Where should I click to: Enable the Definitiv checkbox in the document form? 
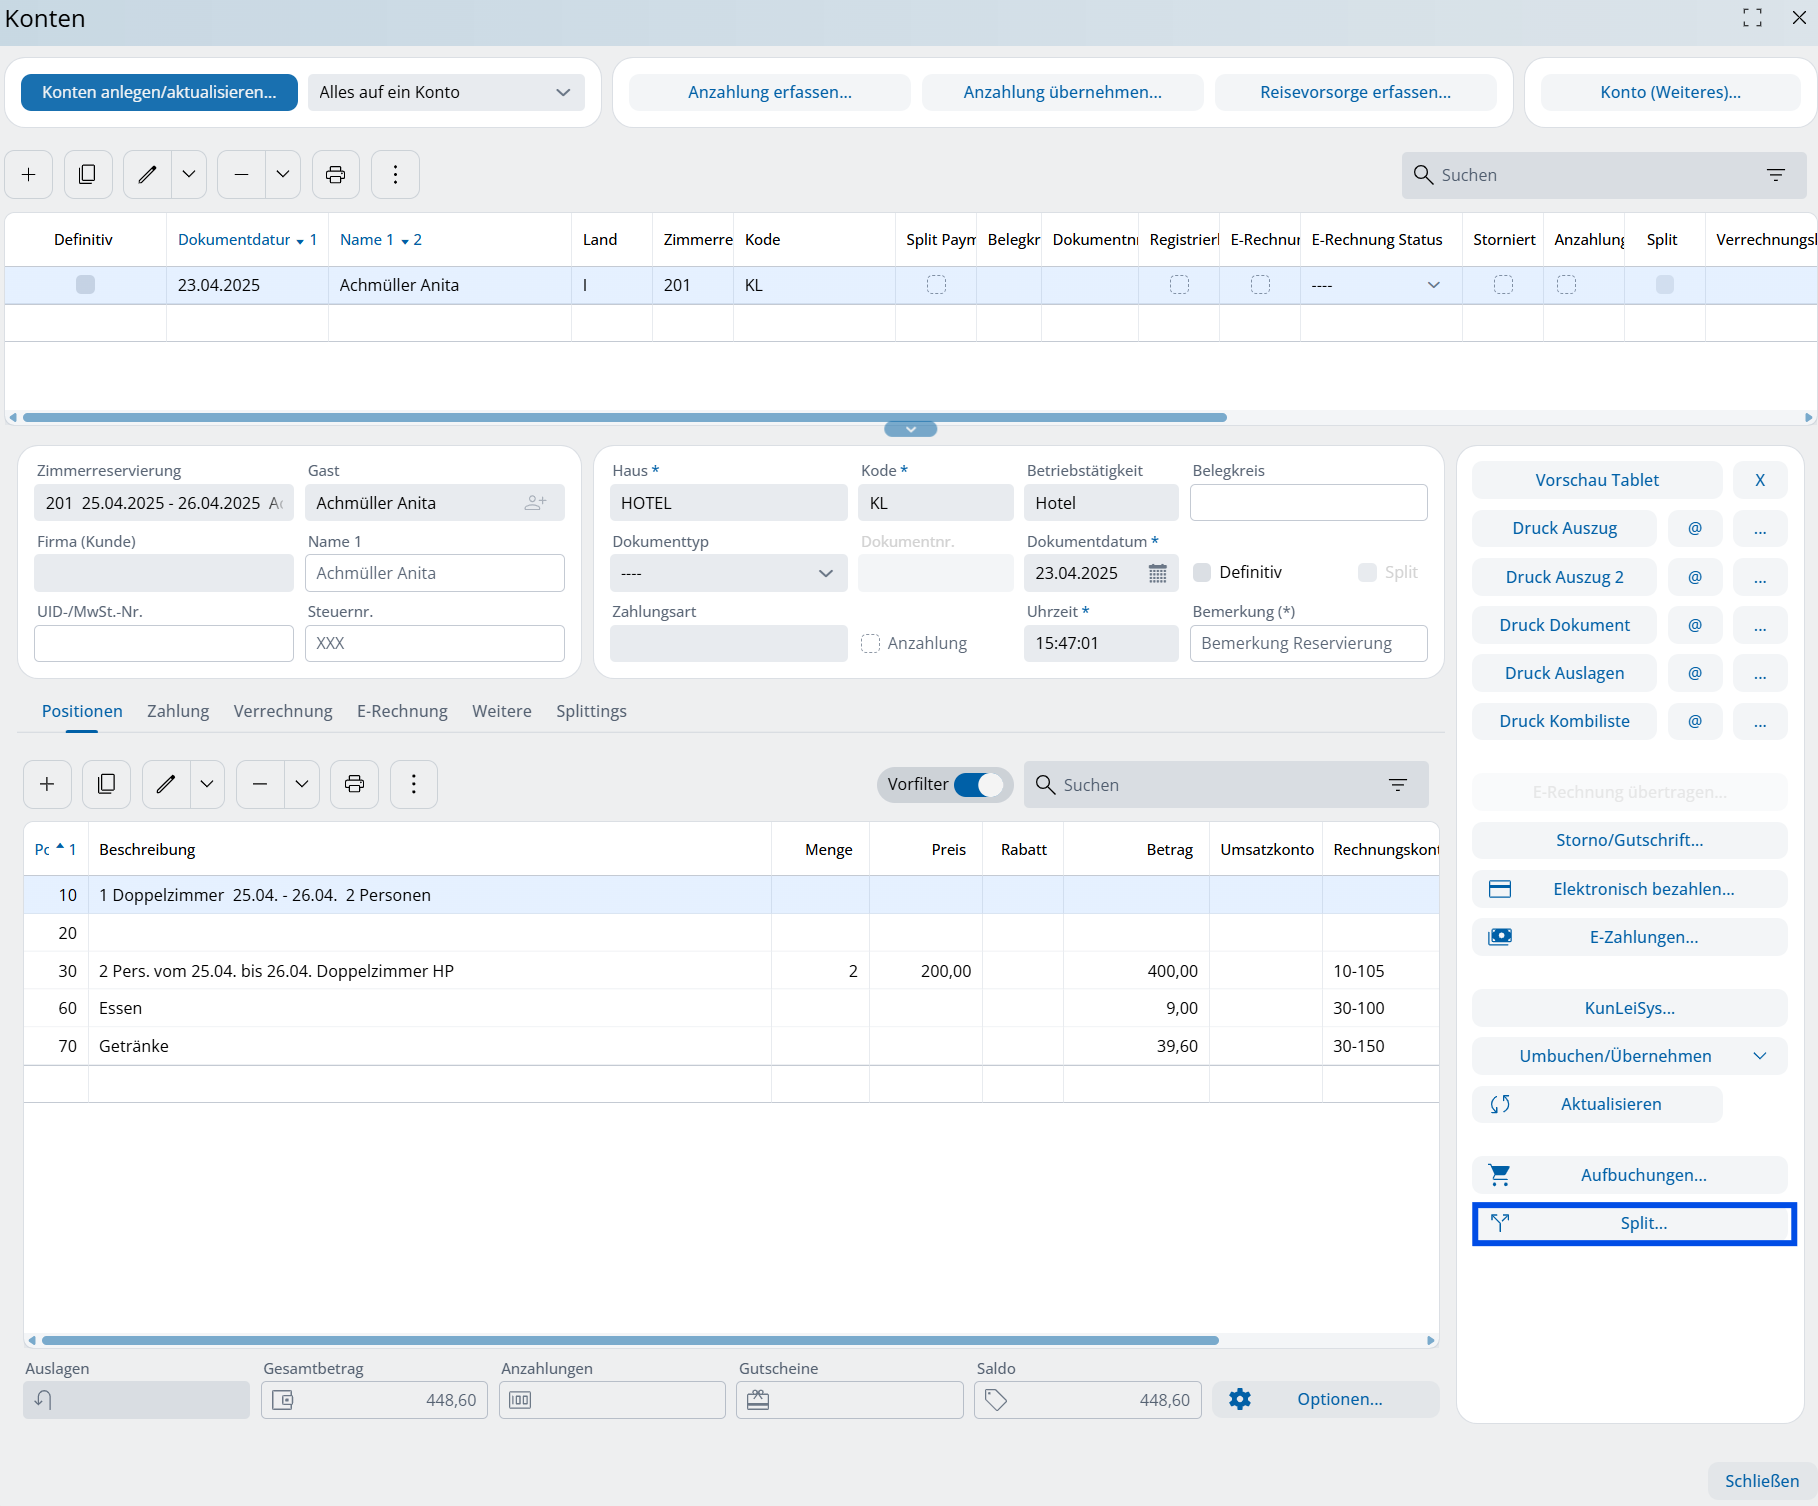[1203, 572]
